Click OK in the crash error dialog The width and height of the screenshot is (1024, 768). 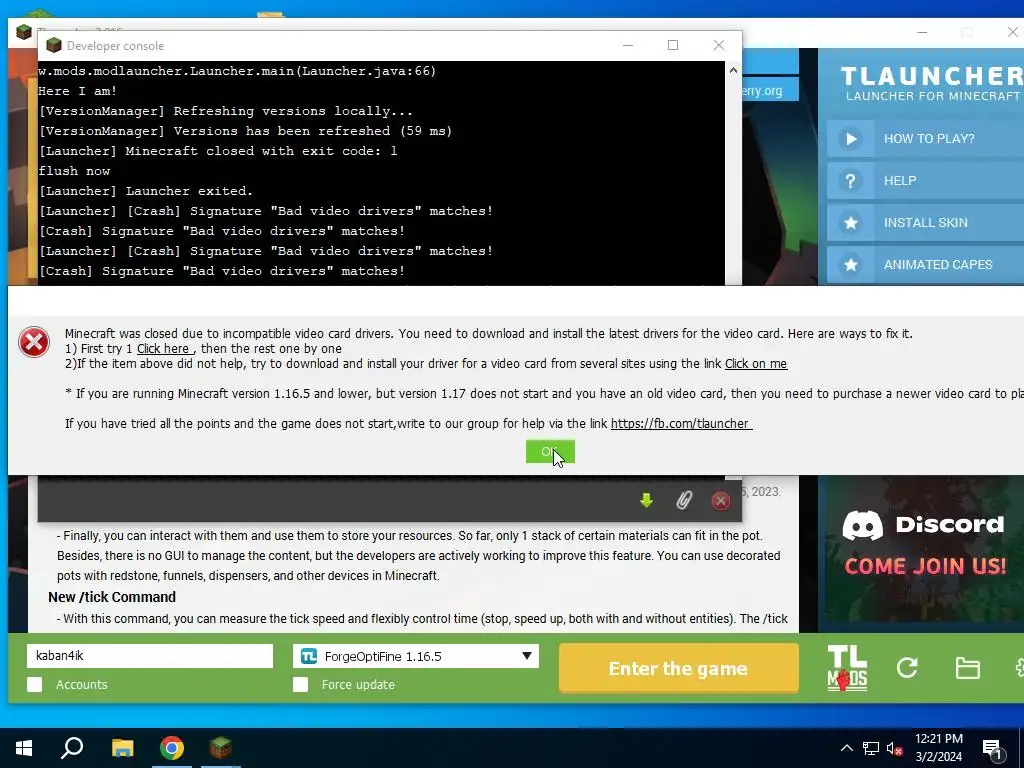click(550, 451)
